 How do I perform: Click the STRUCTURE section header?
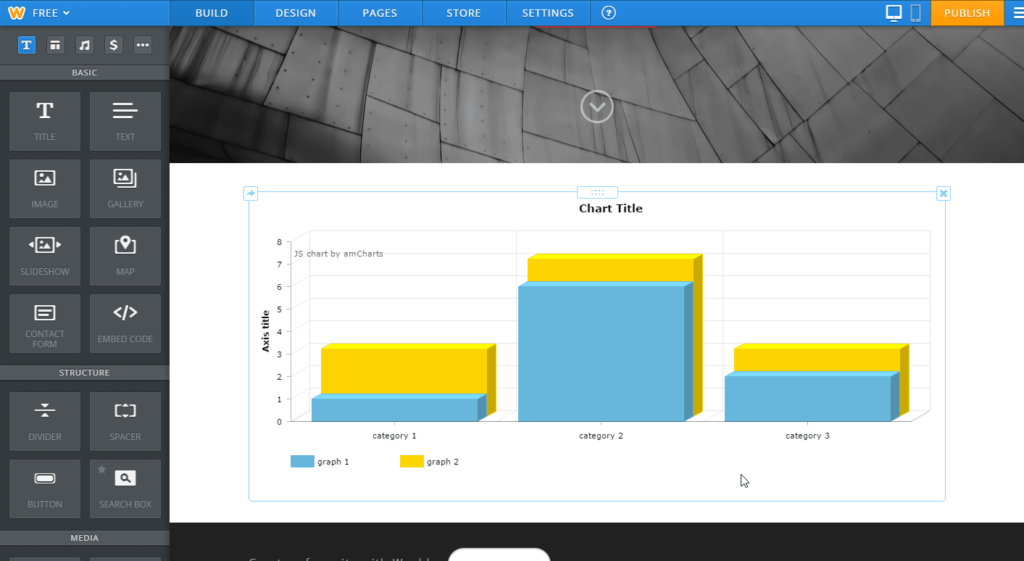click(84, 372)
